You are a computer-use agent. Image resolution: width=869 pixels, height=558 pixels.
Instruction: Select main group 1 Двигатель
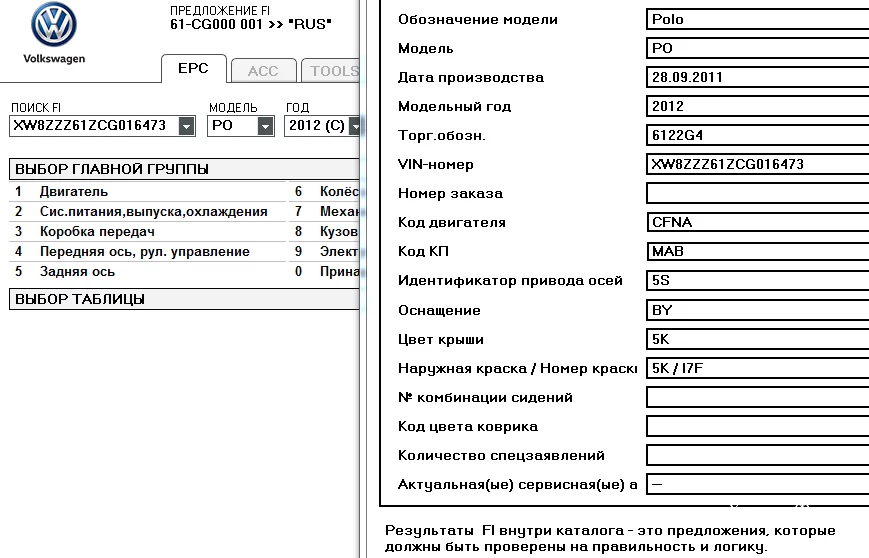click(148, 192)
